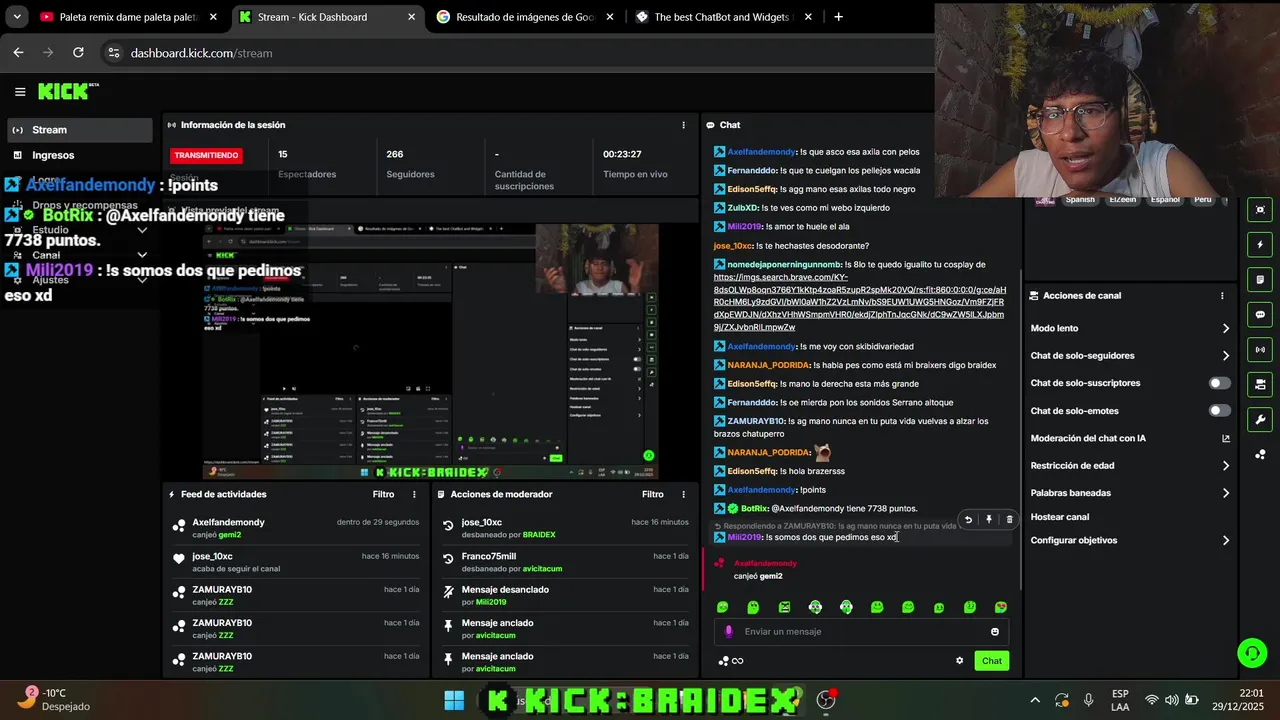Open Acciones de moderador three-dot menu
The width and height of the screenshot is (1280, 720).
(684, 494)
